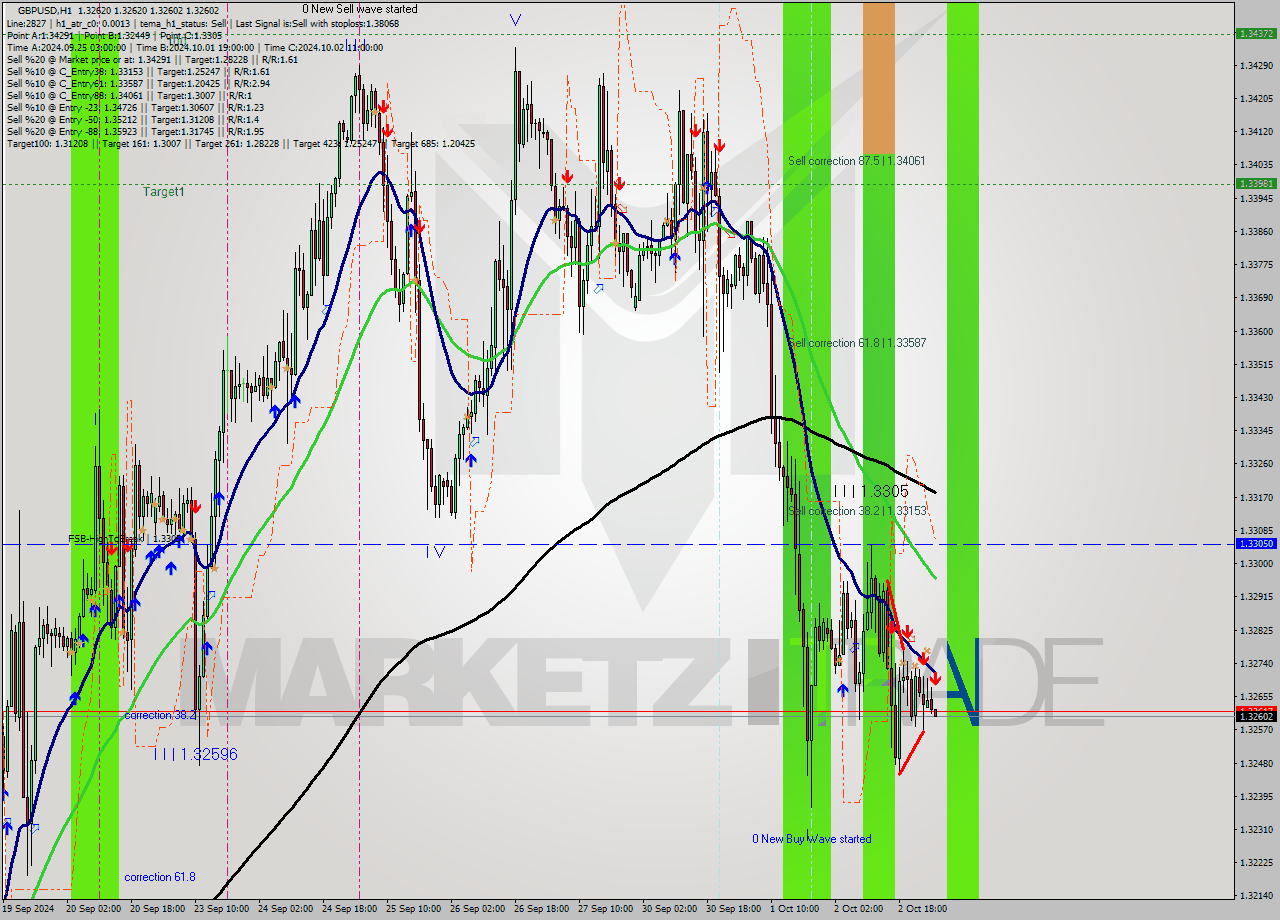Image resolution: width=1280 pixels, height=920 pixels.
Task: Select the orange rectangle zone at chart top
Action: [879, 77]
